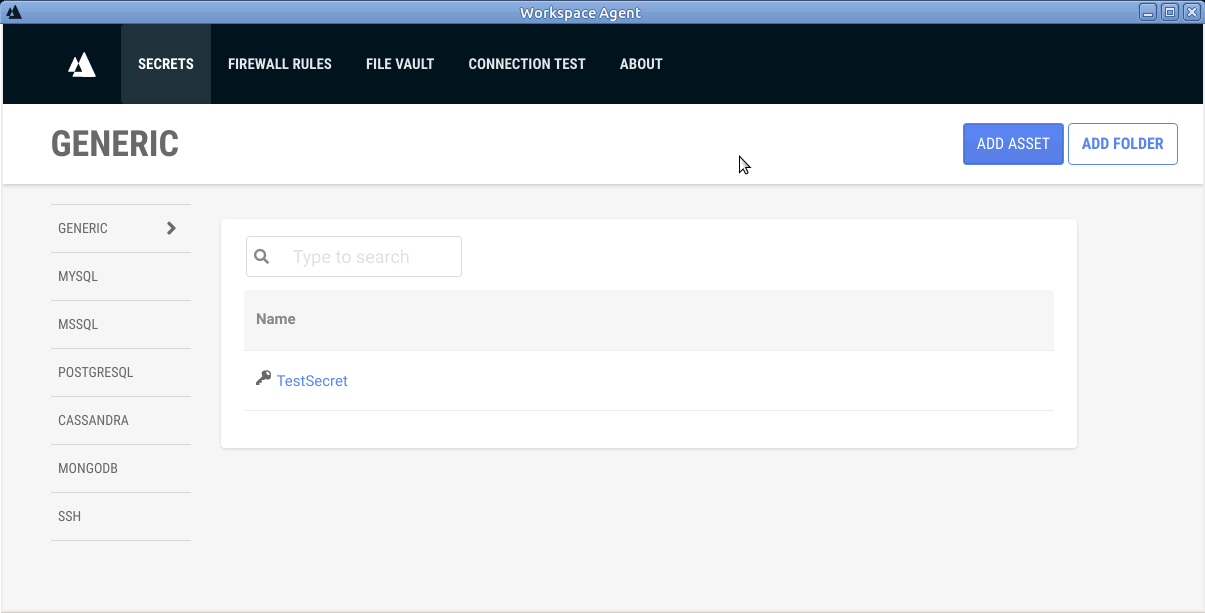
Task: Select GENERIC in the sidebar
Action: tap(121, 229)
